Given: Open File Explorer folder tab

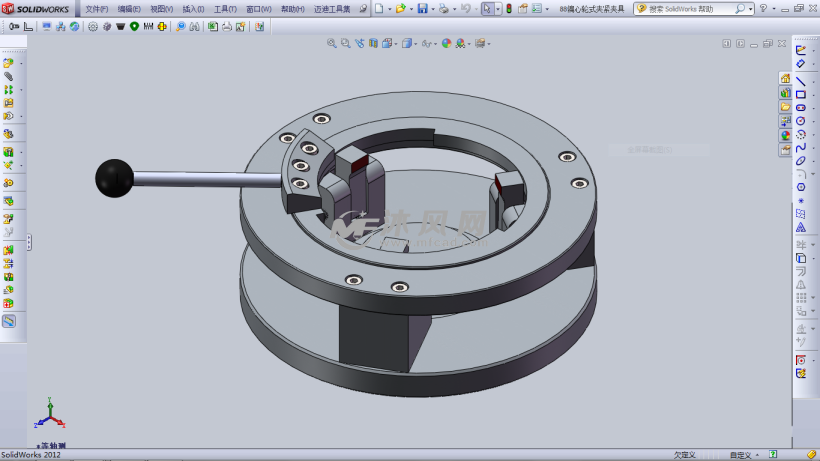Looking at the screenshot, I should point(785,107).
